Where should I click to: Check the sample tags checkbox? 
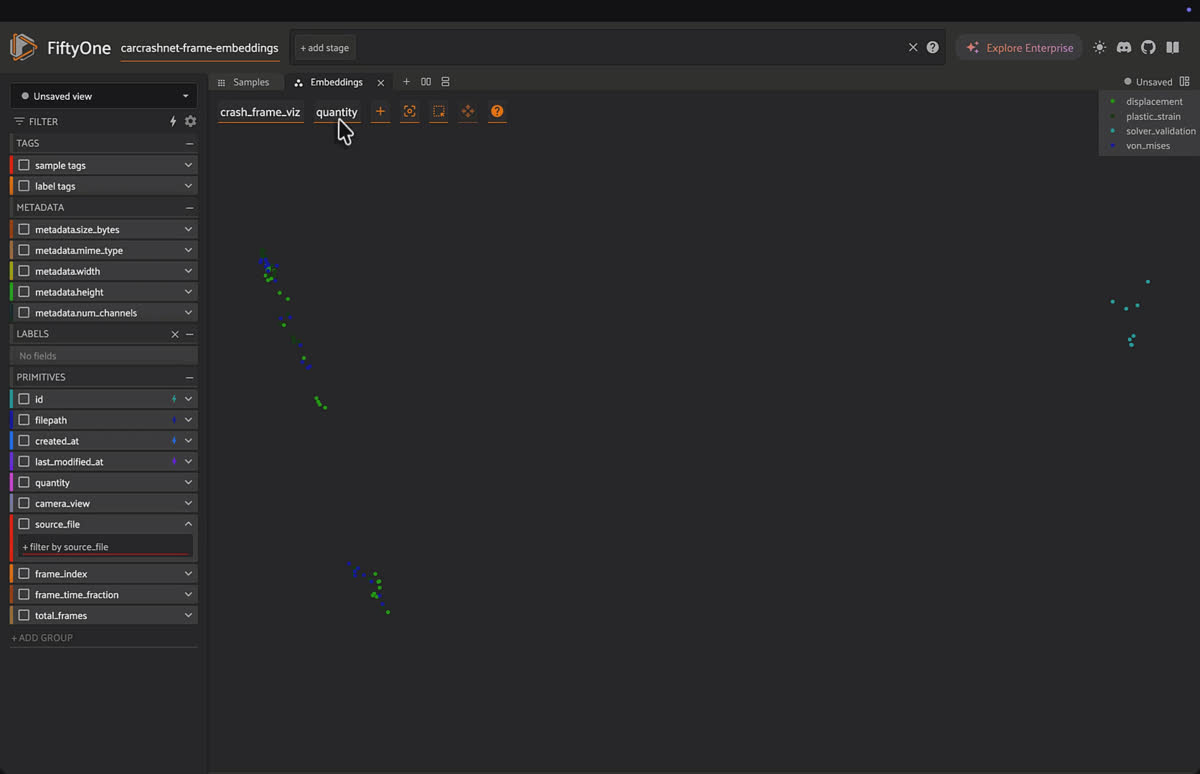pos(24,165)
